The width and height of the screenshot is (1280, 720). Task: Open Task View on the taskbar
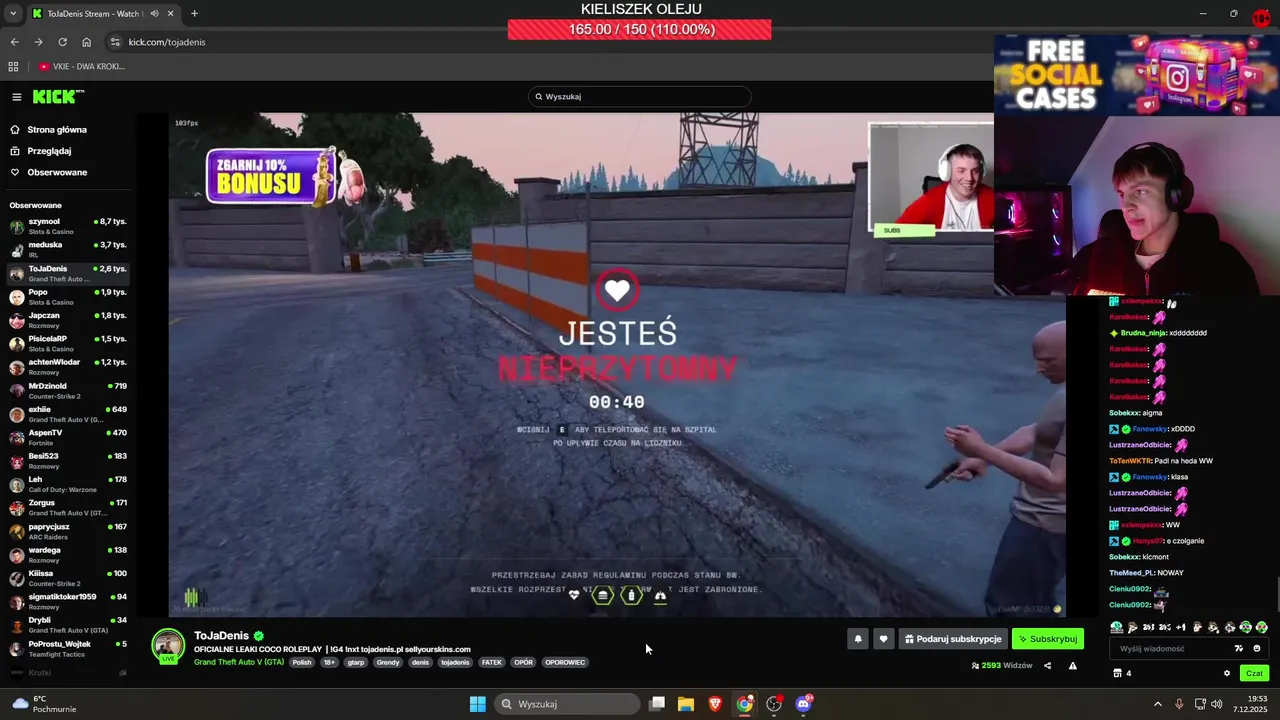tap(657, 704)
